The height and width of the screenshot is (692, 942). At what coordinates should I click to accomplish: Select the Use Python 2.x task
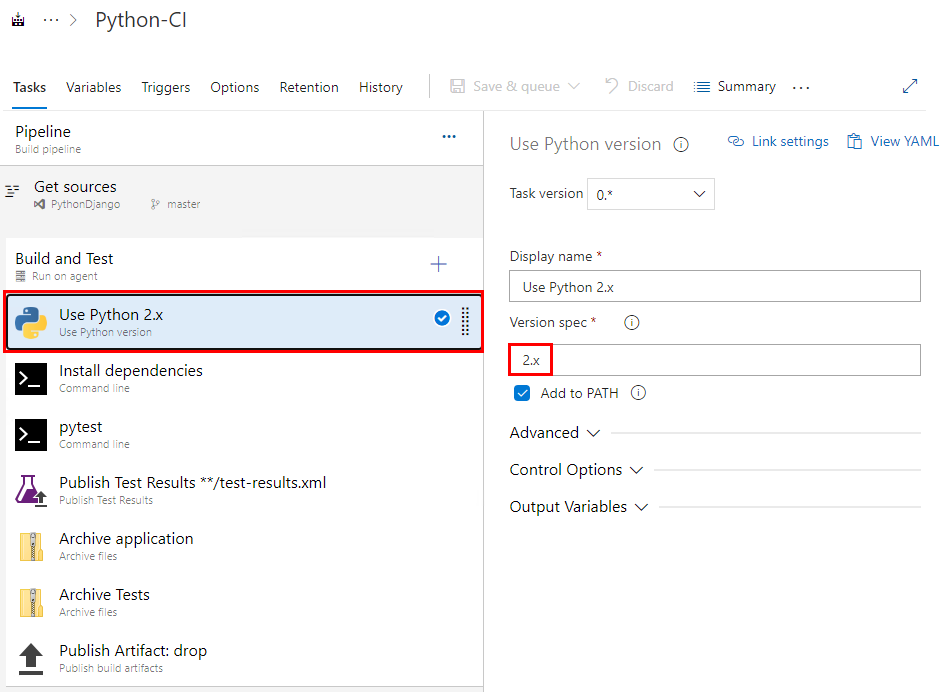pos(244,322)
